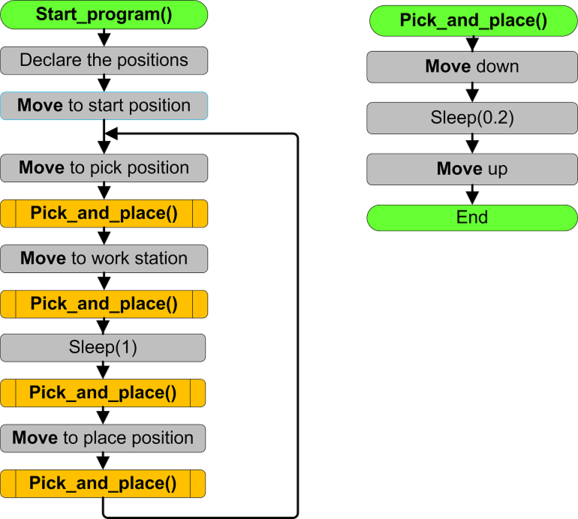Click the green End terminator
This screenshot has height=519, width=578.
click(x=472, y=218)
